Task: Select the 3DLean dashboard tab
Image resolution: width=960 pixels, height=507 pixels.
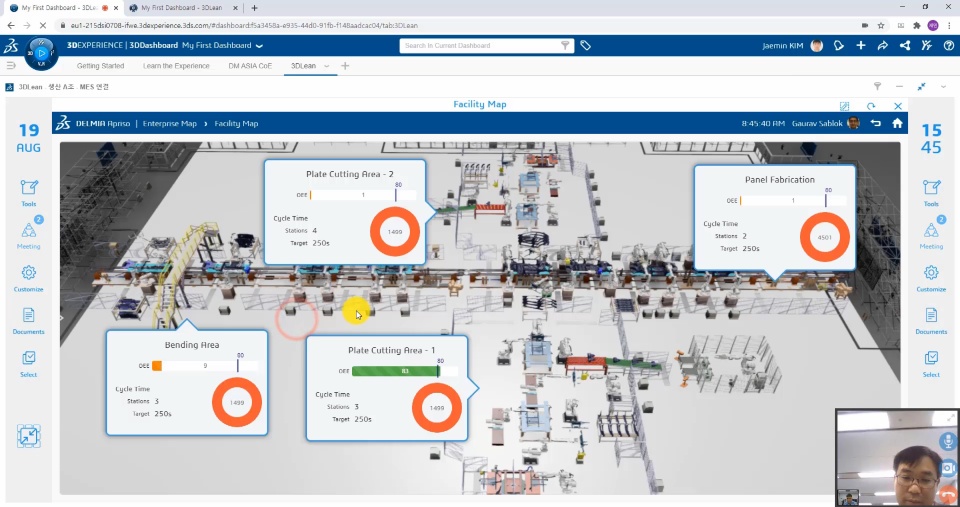Action: (x=303, y=66)
